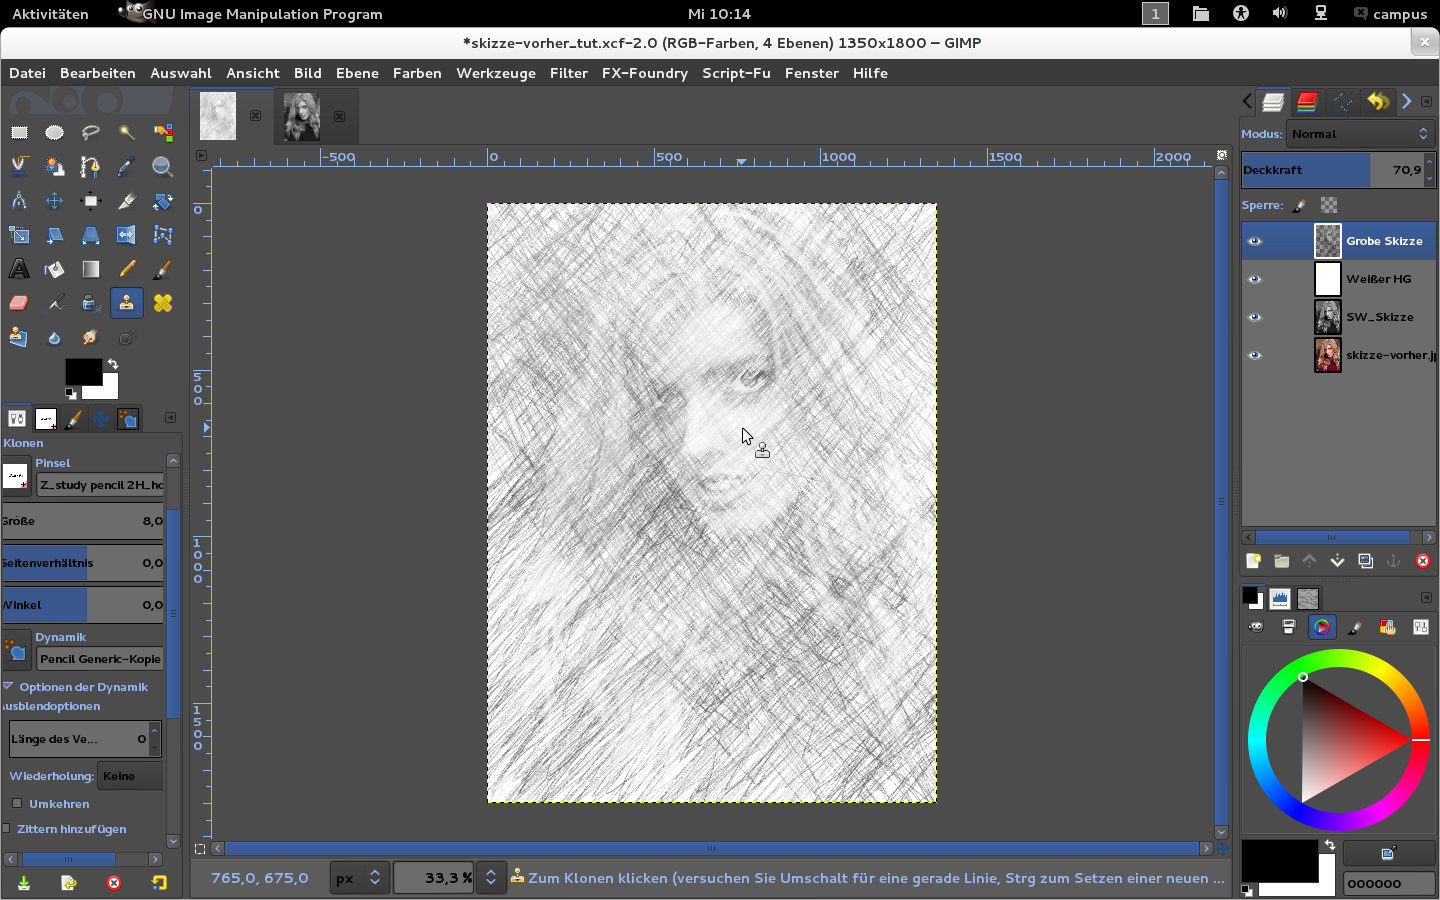This screenshot has height=900, width=1440.
Task: Select the SW_Skizze layer
Action: [1379, 317]
